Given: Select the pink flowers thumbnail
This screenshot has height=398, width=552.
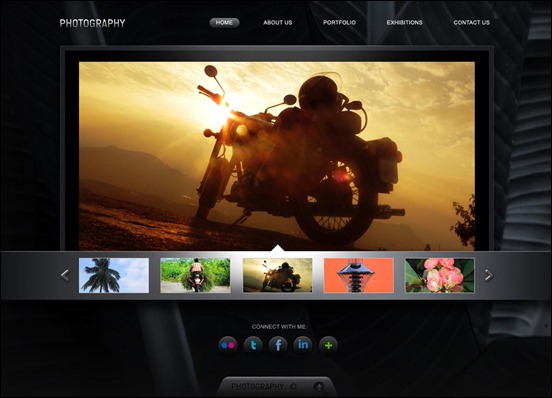Looking at the screenshot, I should click(x=440, y=276).
